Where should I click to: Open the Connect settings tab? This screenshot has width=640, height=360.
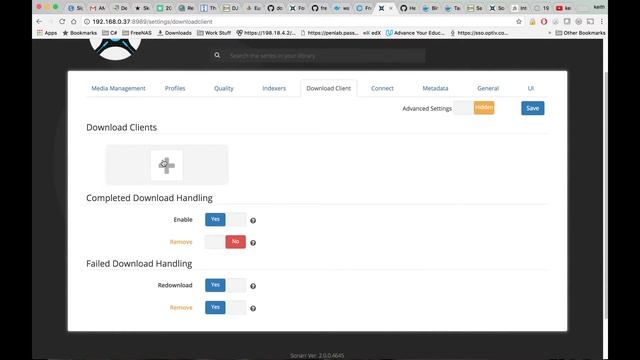(x=382, y=88)
